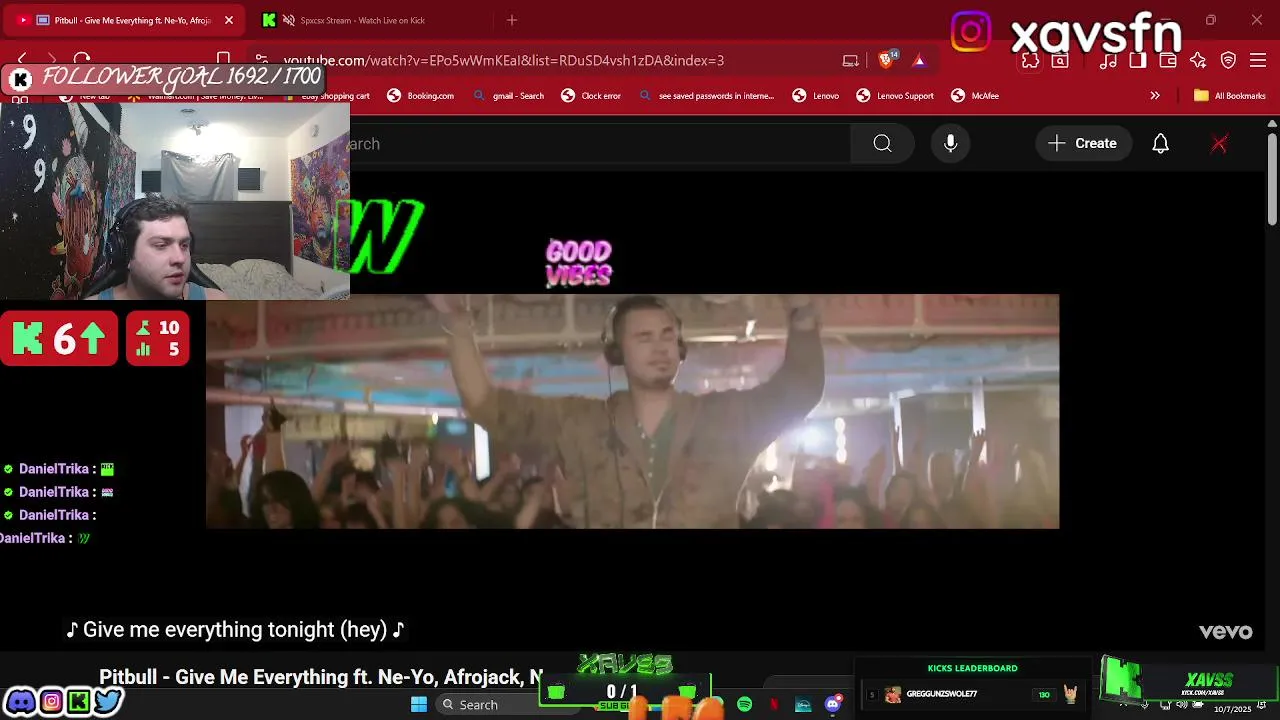This screenshot has height=720, width=1280.
Task: Open the Lenovo bookmark
Action: (x=815, y=96)
